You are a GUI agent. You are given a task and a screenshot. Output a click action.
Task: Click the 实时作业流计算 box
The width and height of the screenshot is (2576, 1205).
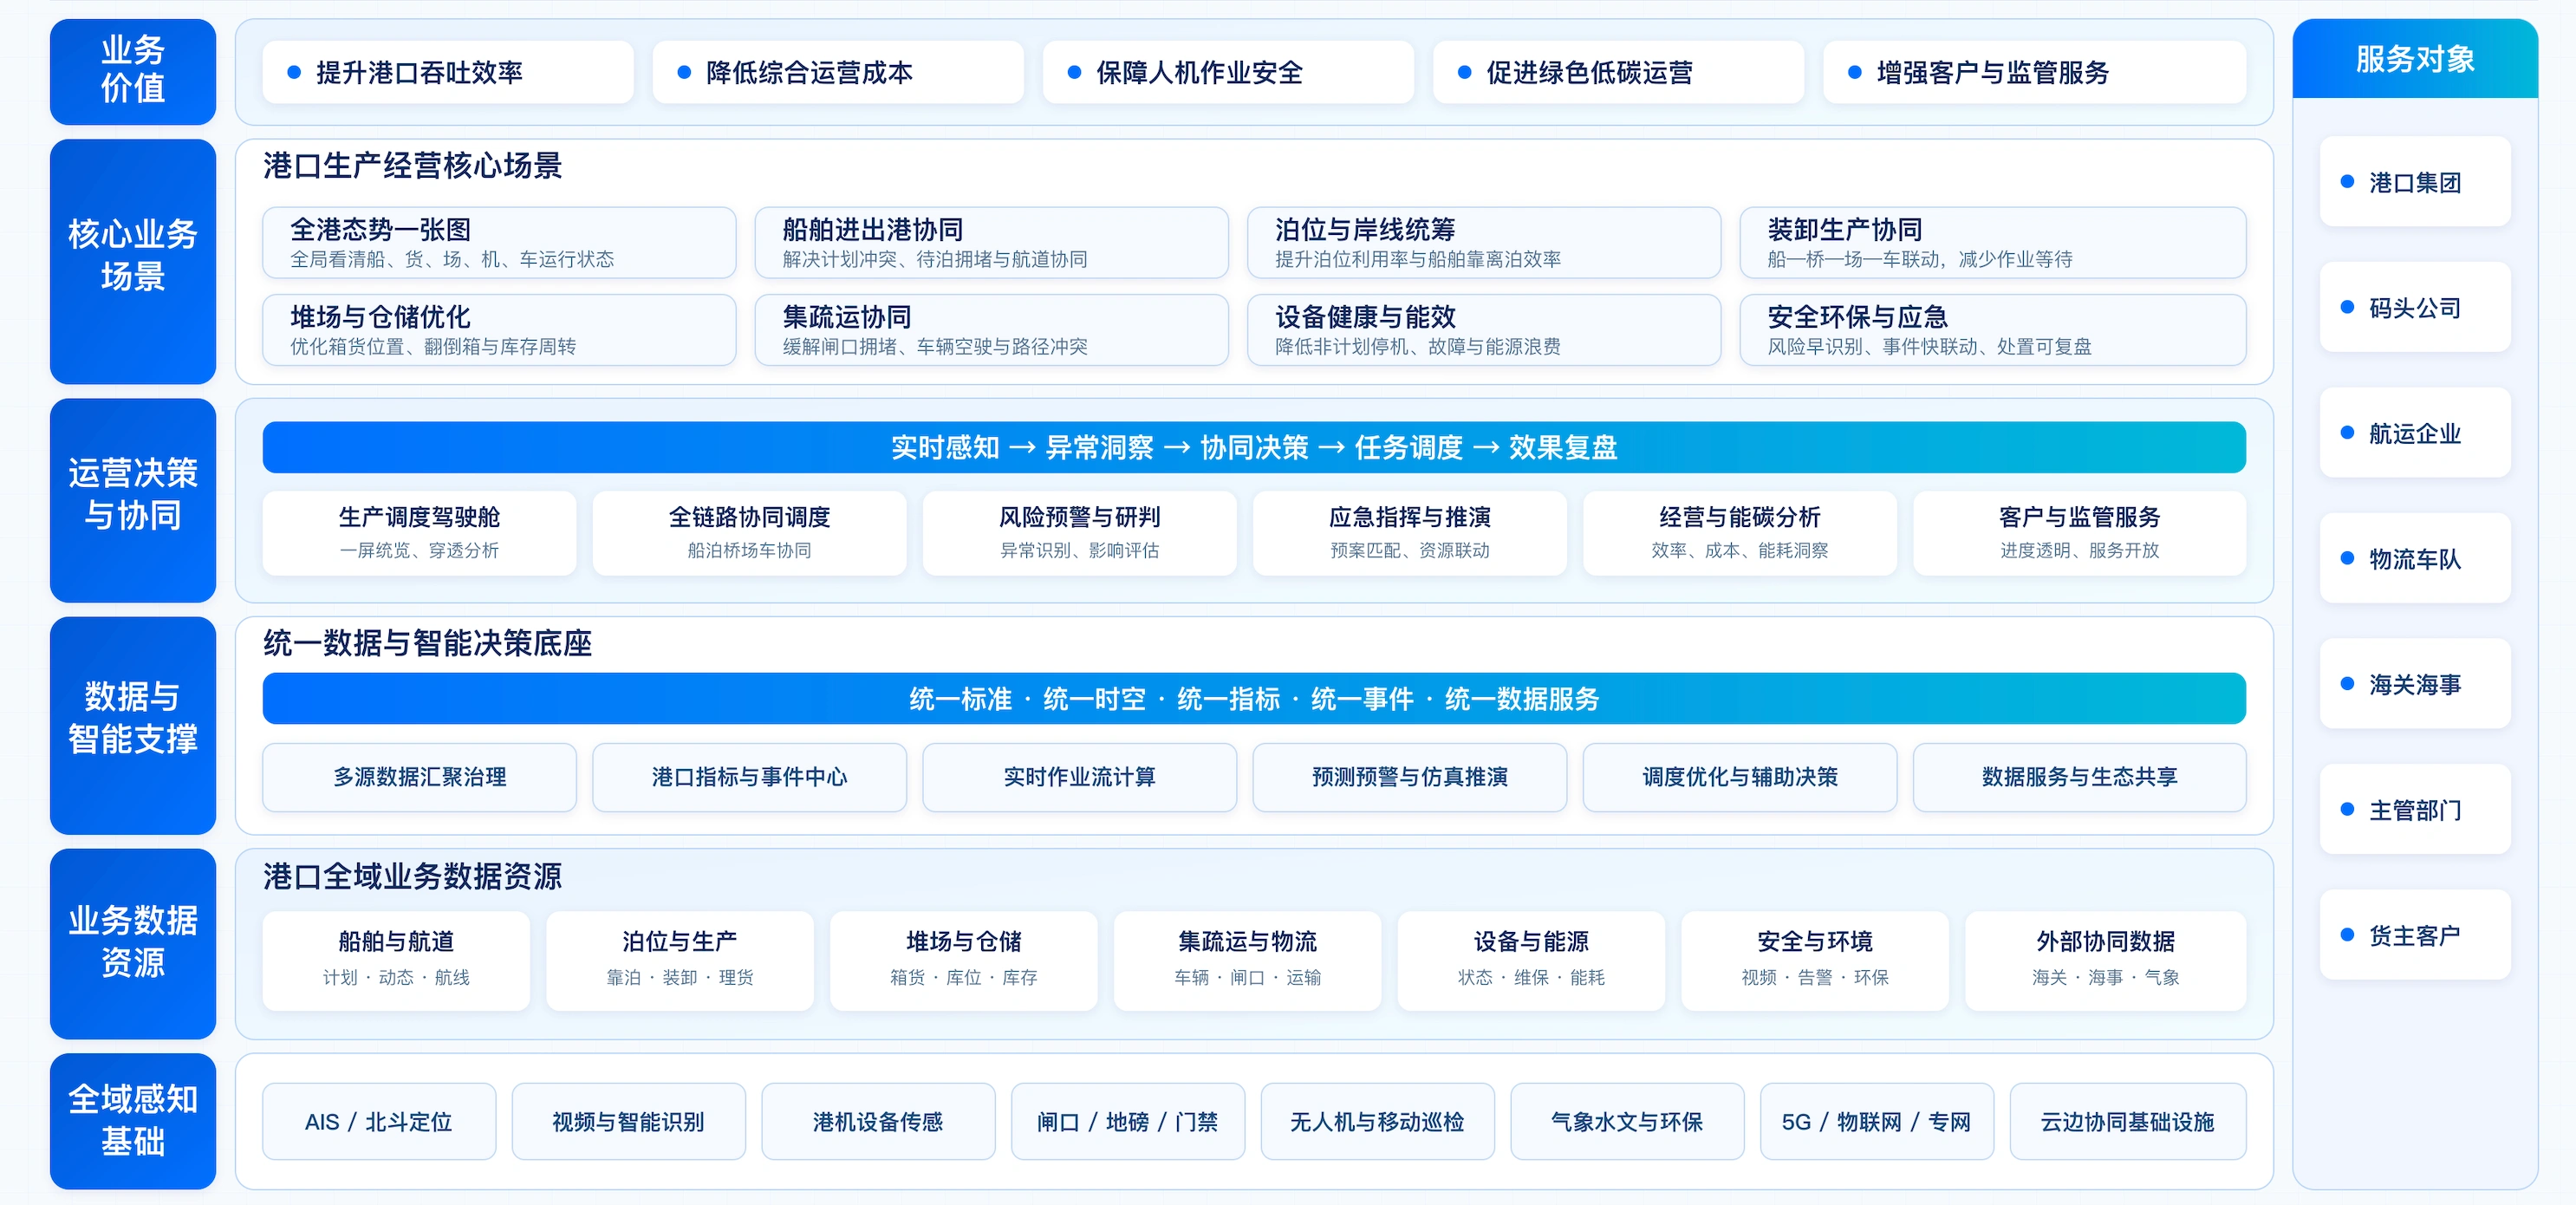[x=1079, y=777]
